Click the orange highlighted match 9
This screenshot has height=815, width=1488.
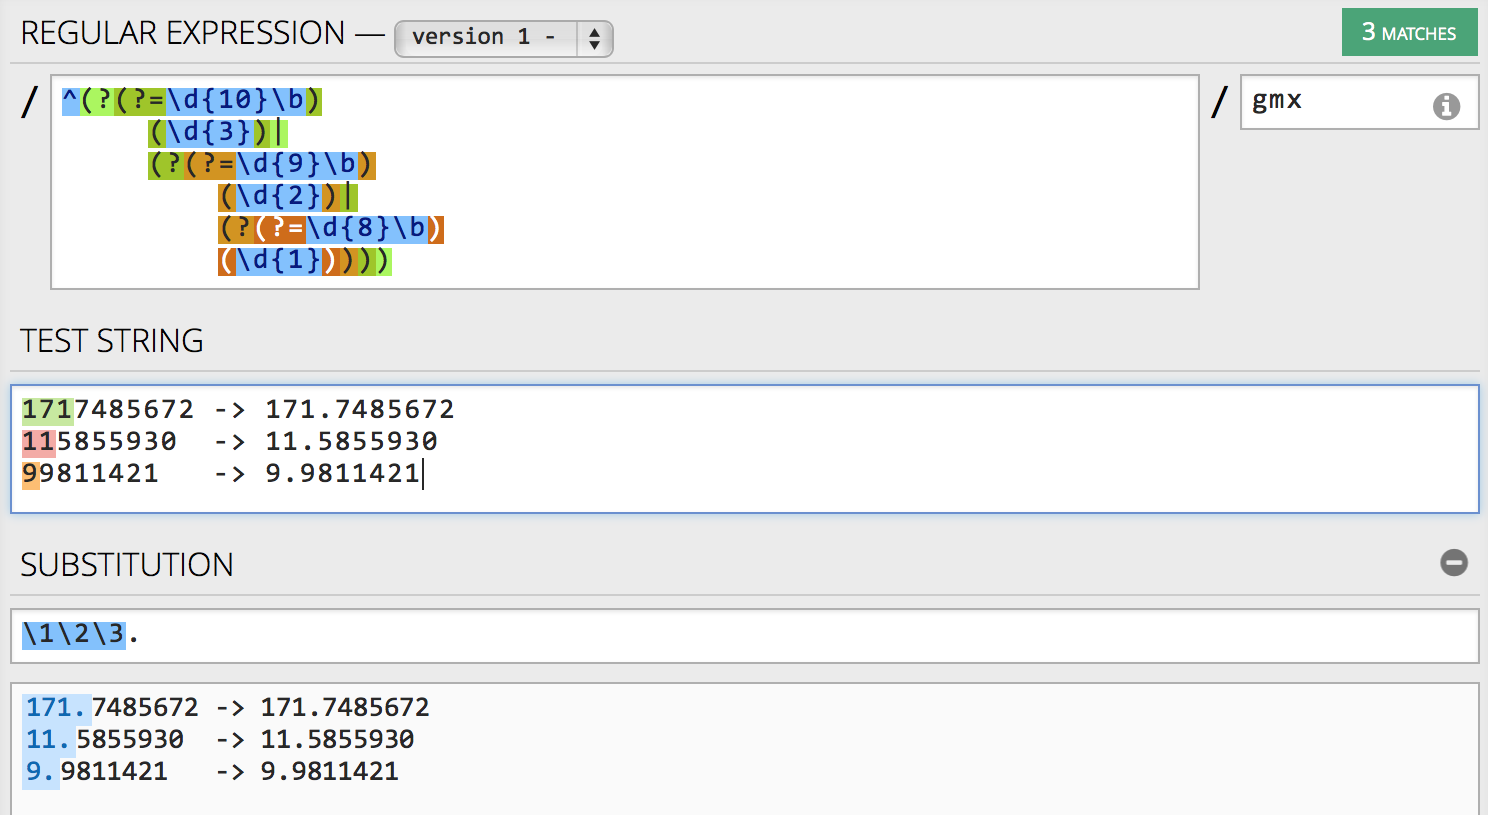31,474
